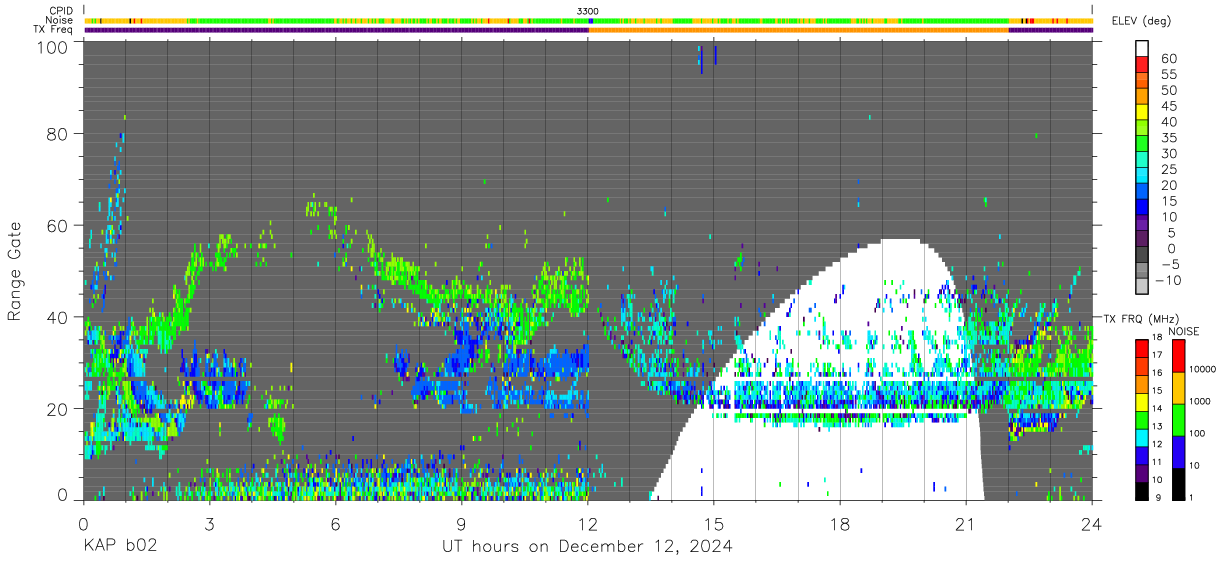This screenshot has height=567, width=1228.
Task: Click the black 9–10 MHz TX FRQ swatch
Action: click(x=1142, y=490)
